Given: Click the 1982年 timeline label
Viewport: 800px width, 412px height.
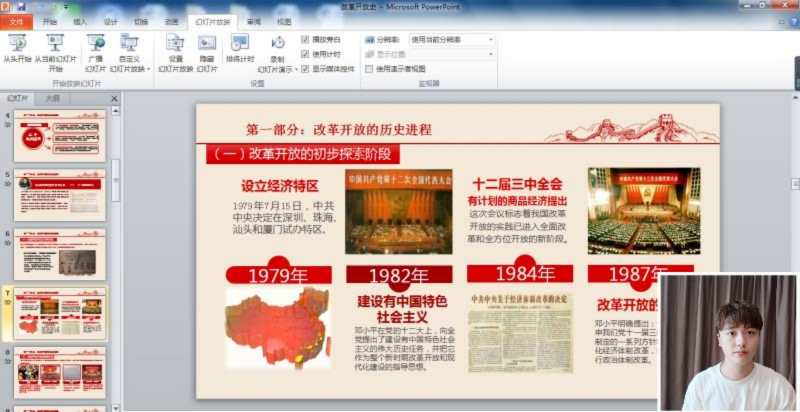Looking at the screenshot, I should pyautogui.click(x=399, y=275).
